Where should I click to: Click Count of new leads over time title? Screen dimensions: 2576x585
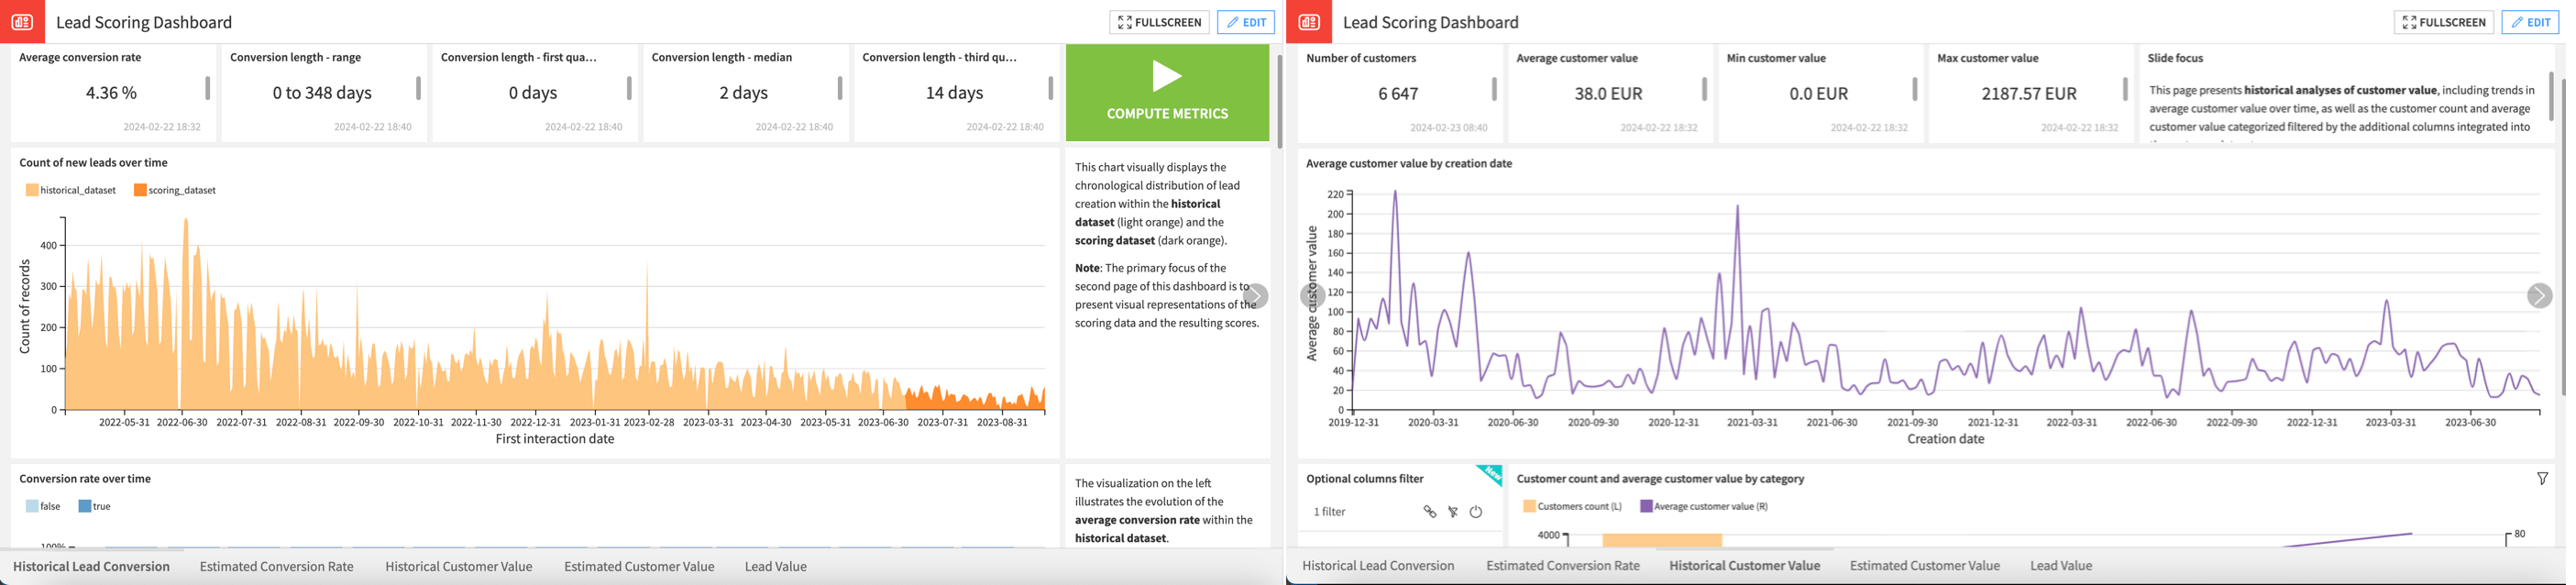coord(93,163)
